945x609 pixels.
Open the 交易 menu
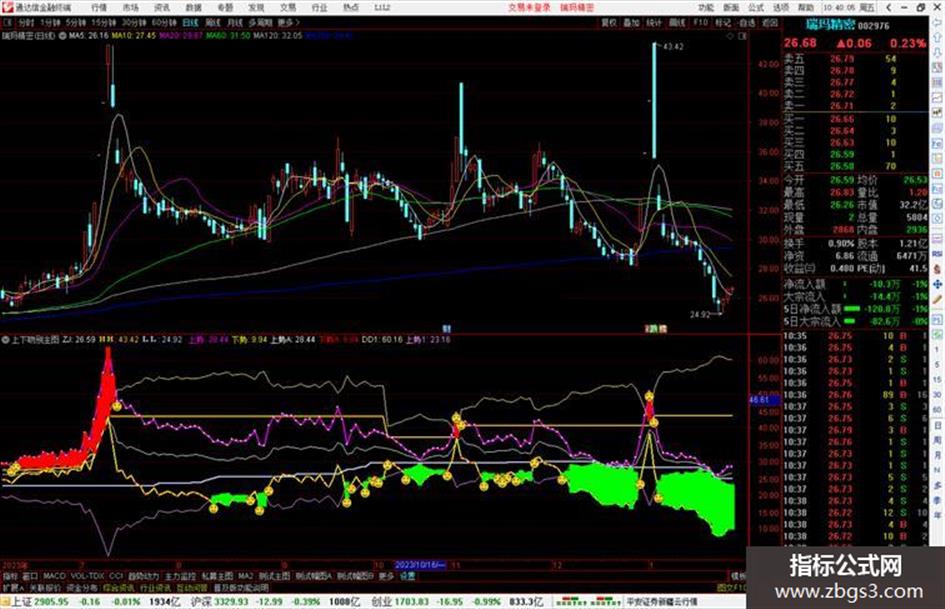[287, 8]
